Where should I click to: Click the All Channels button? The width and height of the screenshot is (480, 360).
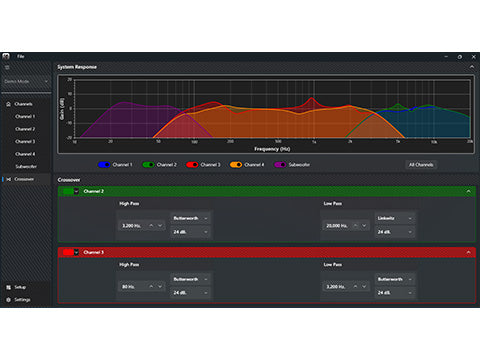point(421,165)
